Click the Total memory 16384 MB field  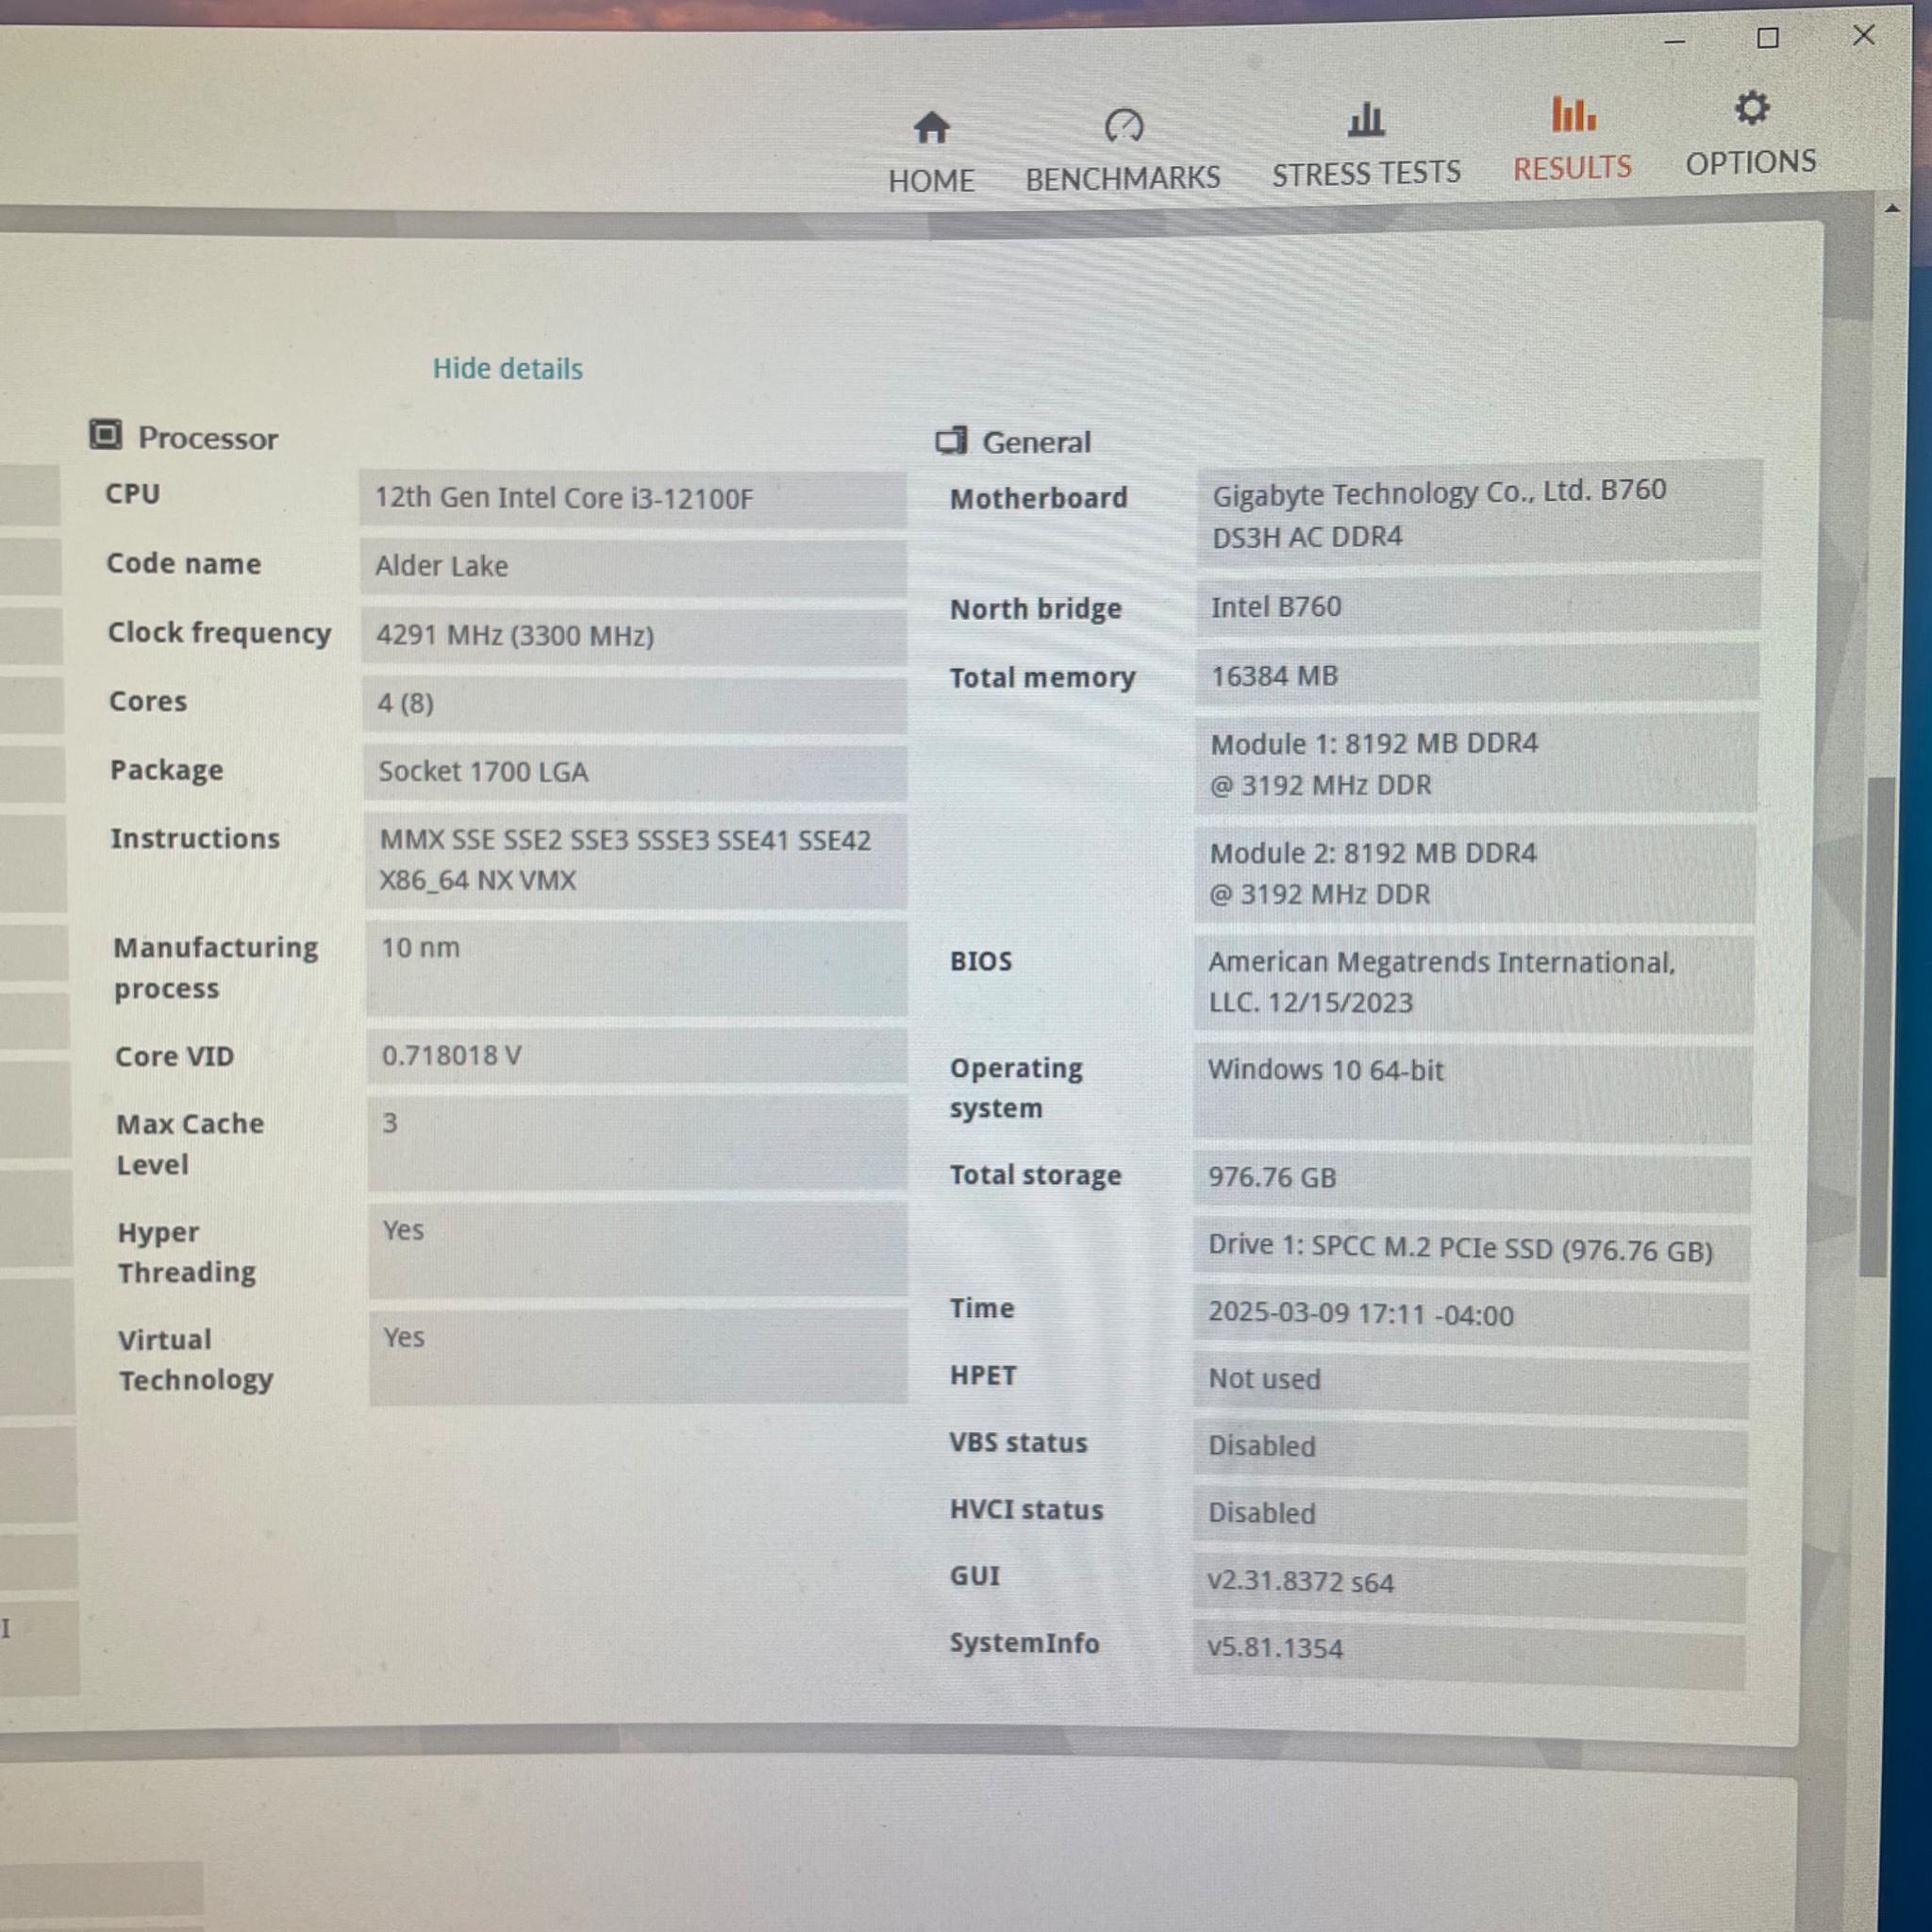(1476, 676)
